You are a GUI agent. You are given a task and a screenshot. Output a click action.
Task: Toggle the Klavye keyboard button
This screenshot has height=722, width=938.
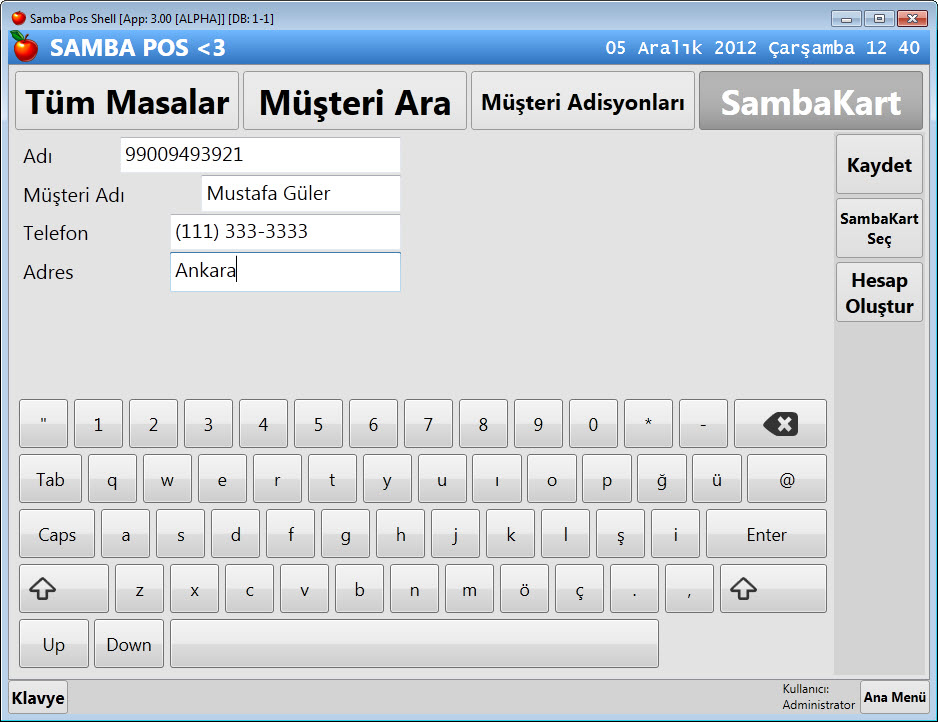click(x=38, y=698)
